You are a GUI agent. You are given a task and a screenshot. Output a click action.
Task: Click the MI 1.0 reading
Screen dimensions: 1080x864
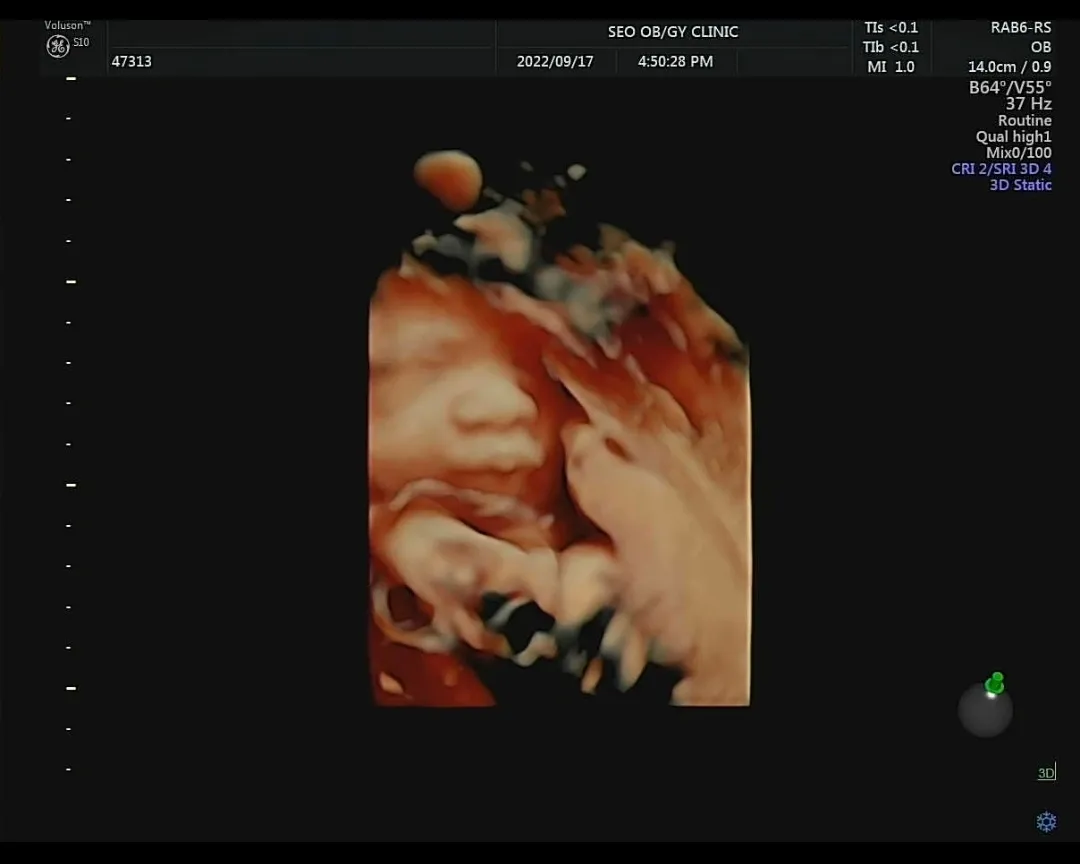click(891, 67)
